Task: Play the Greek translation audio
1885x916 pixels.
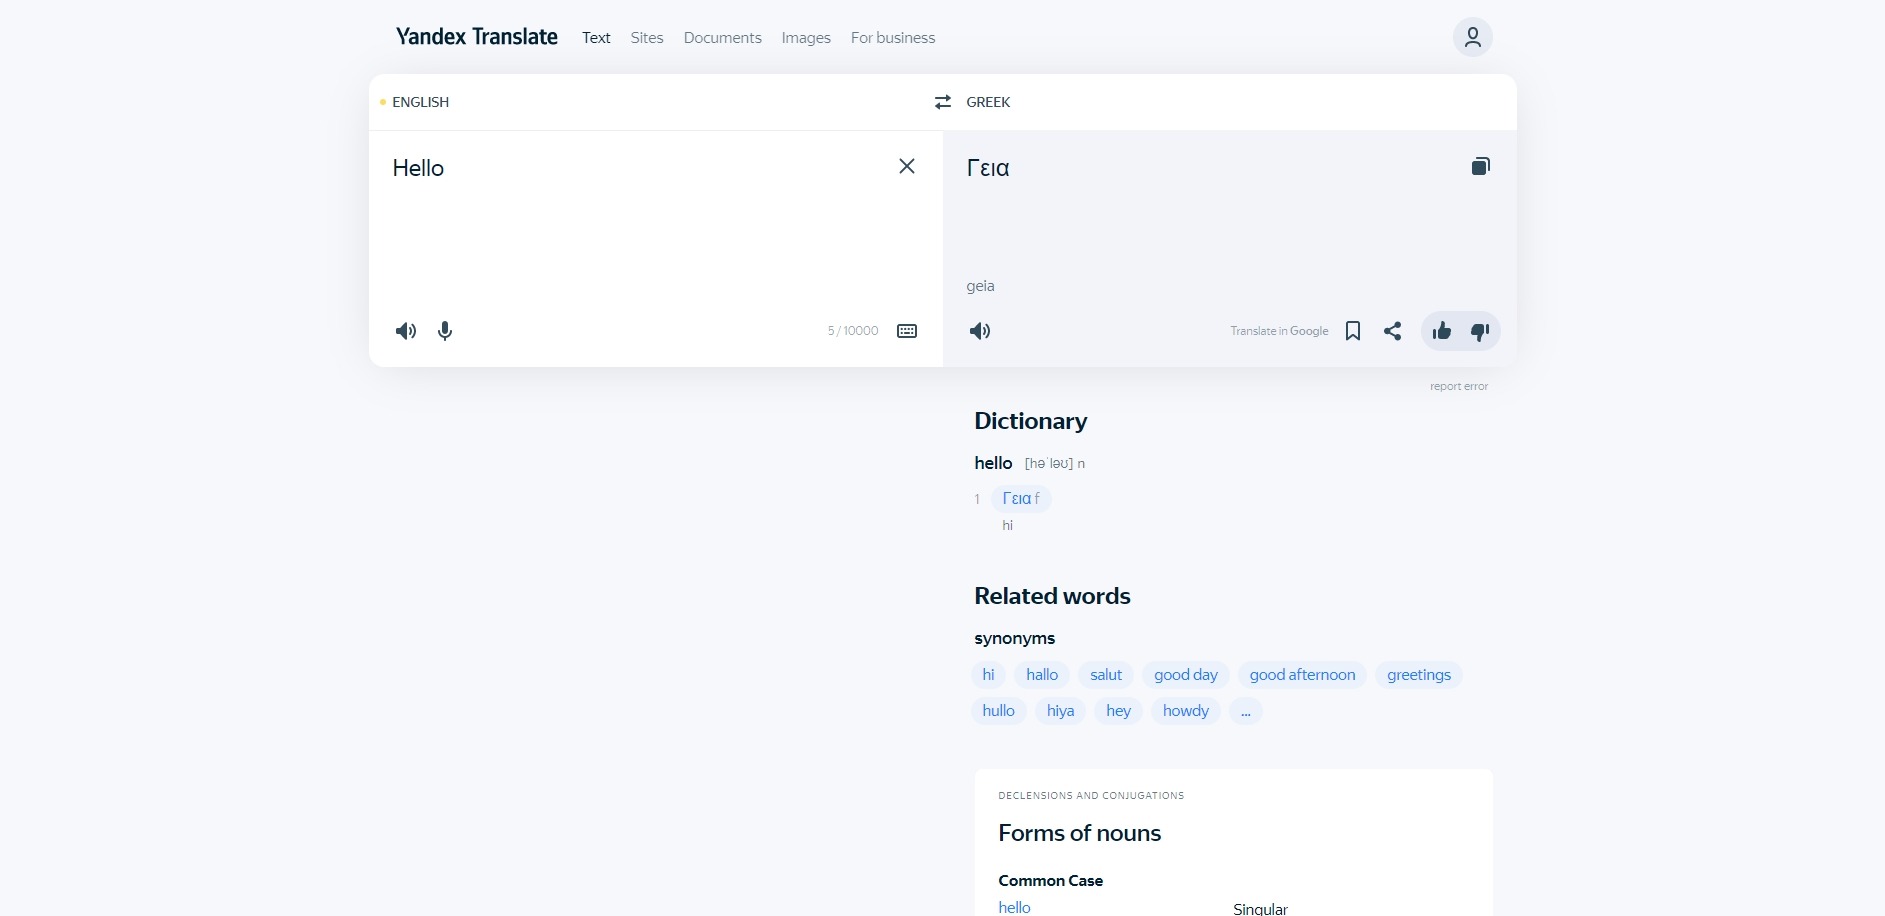Action: [980, 331]
